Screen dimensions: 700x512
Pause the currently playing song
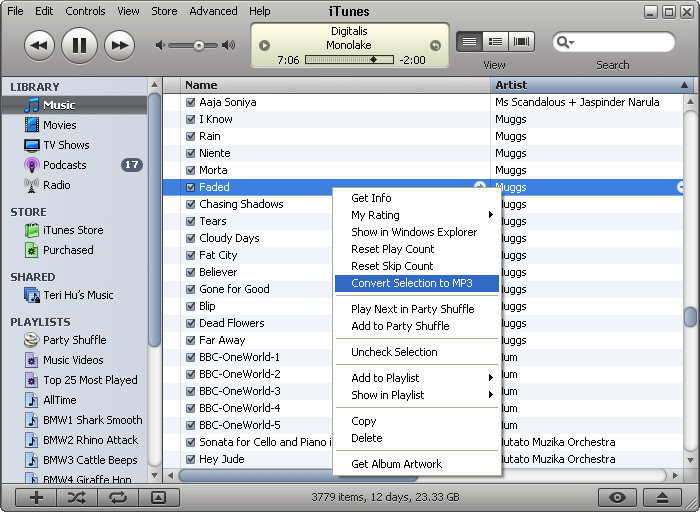coord(79,45)
